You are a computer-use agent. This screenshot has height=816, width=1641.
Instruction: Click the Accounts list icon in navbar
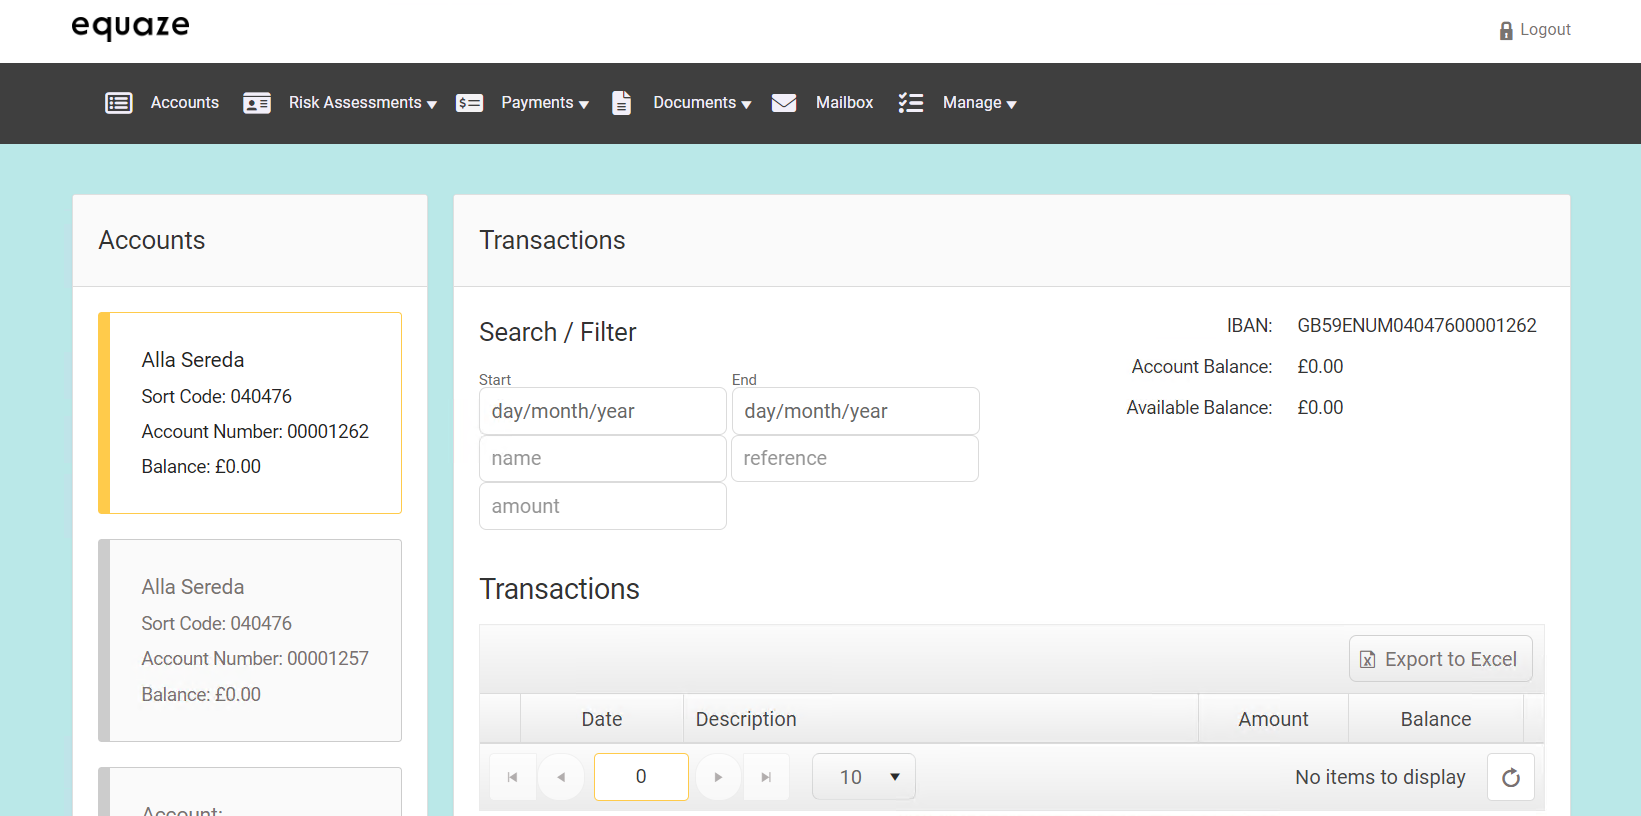point(119,103)
